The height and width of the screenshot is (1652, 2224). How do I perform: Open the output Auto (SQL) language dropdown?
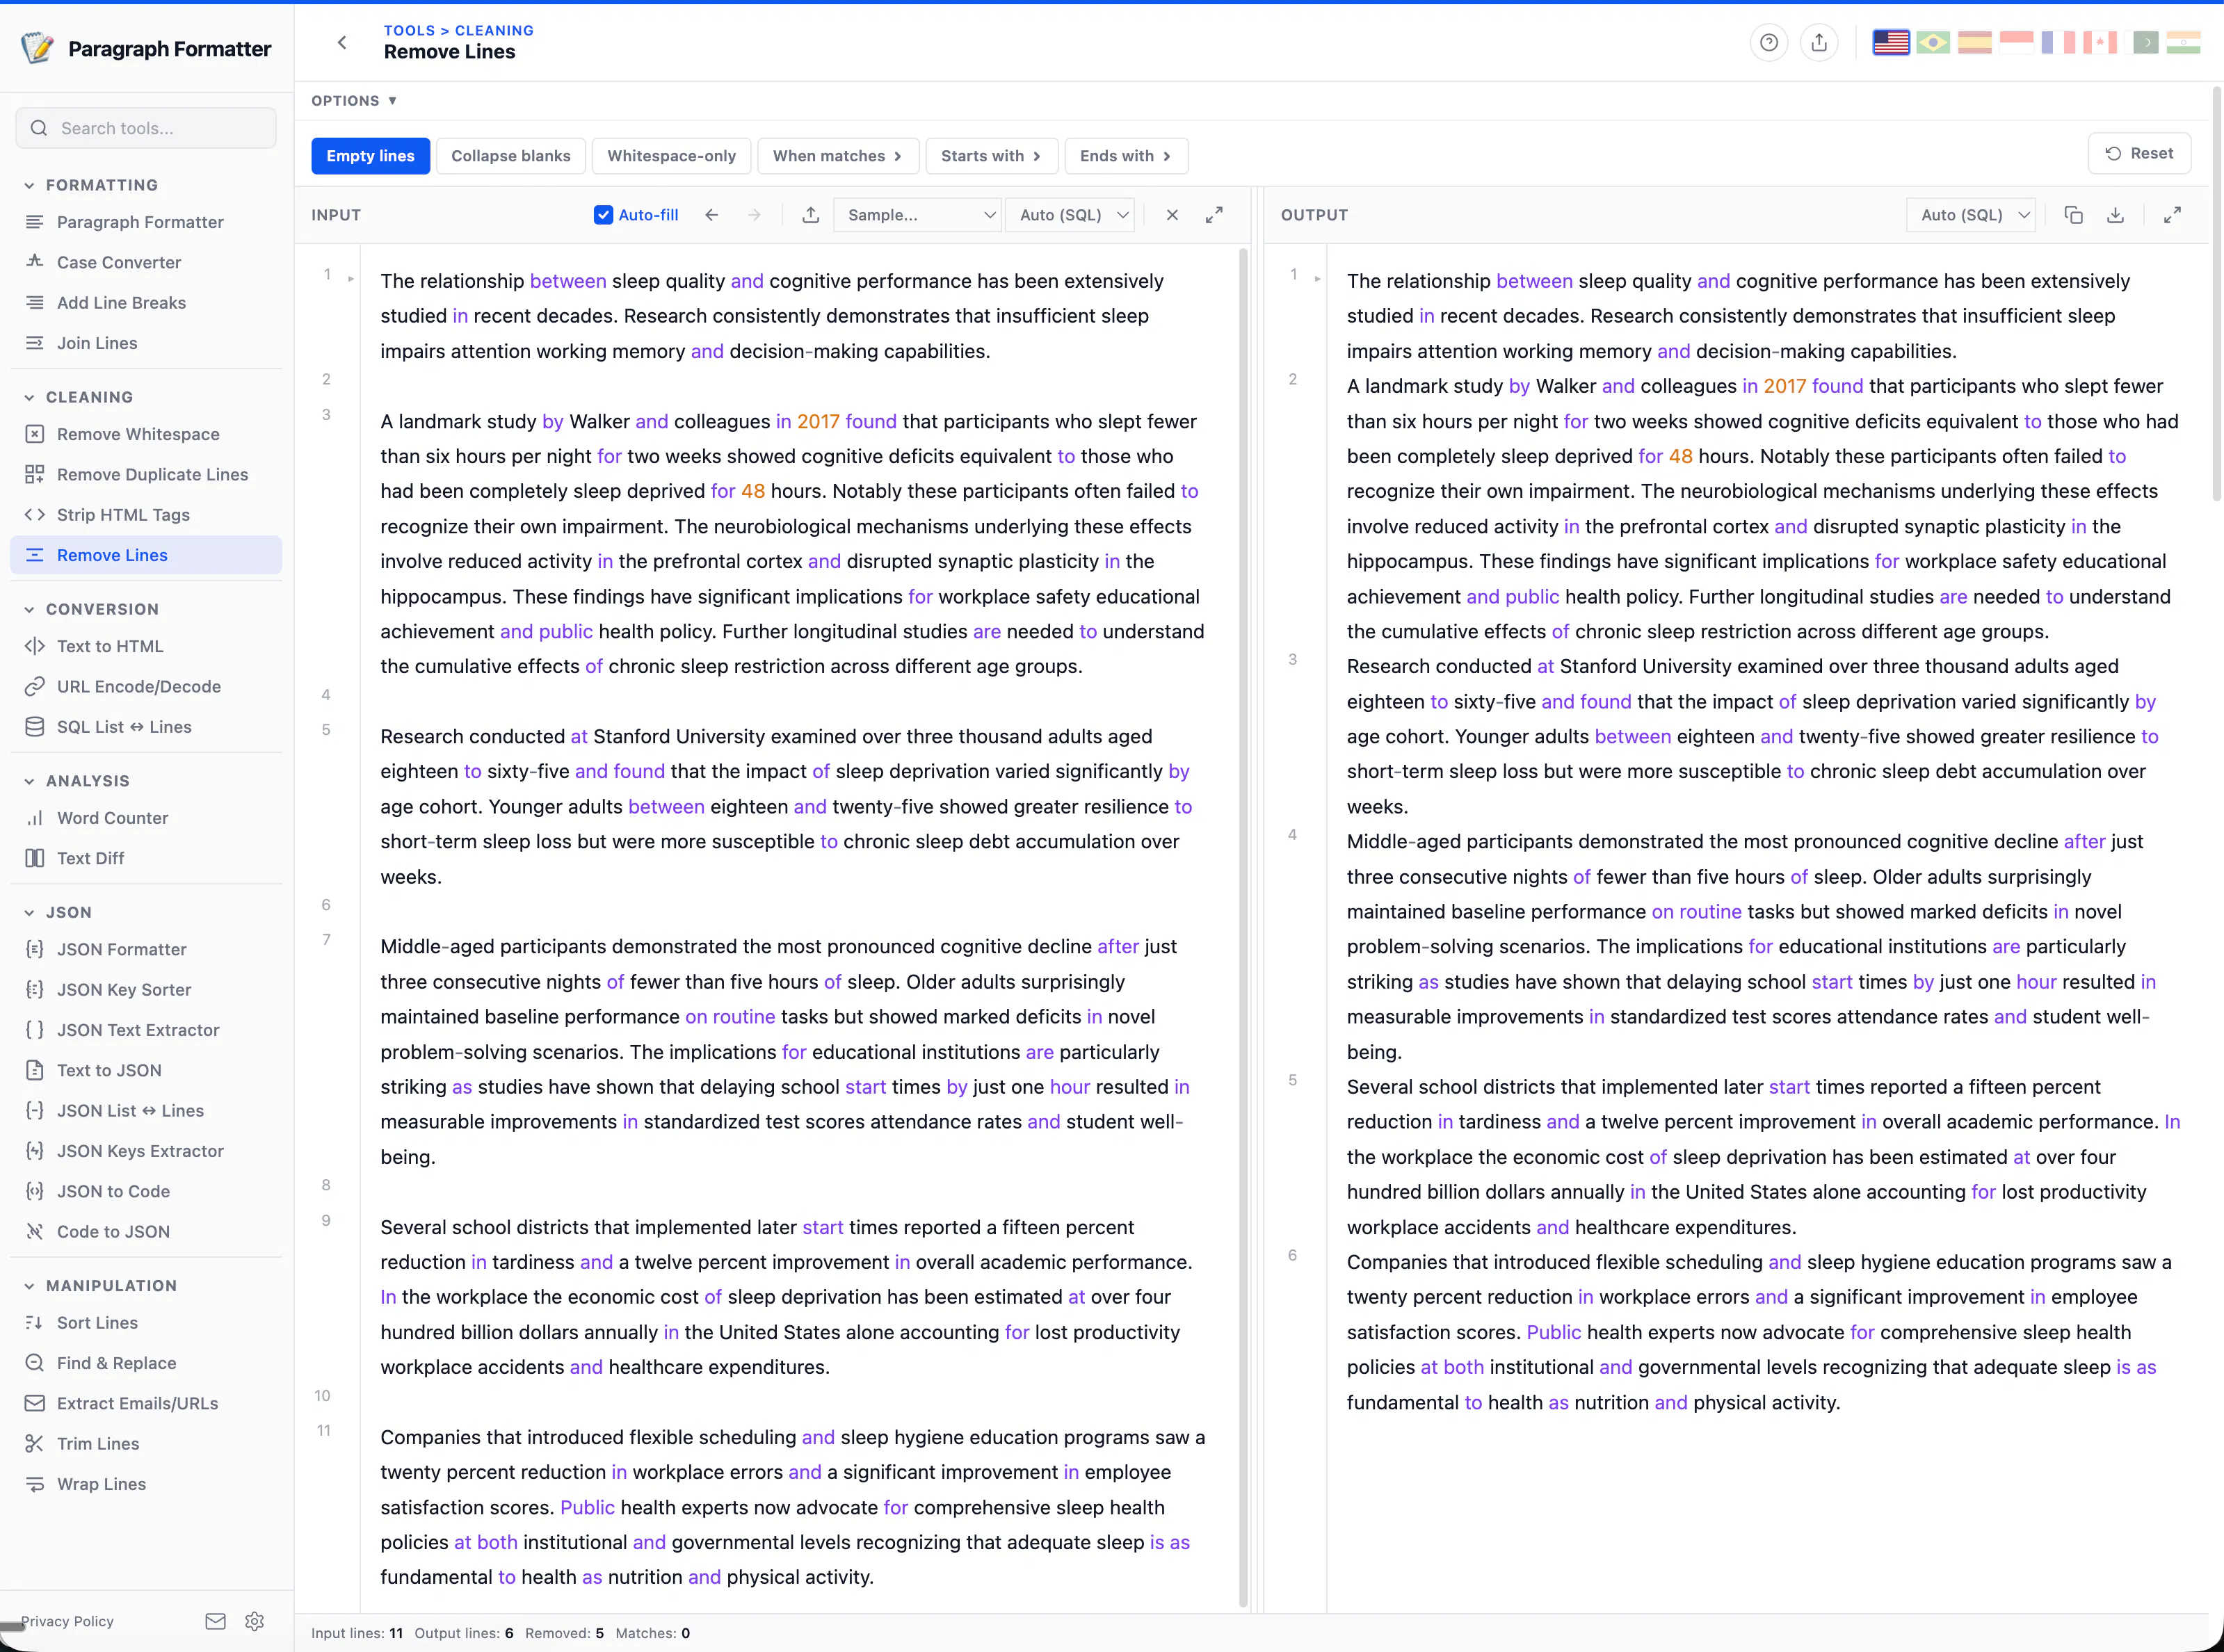[x=1971, y=215]
